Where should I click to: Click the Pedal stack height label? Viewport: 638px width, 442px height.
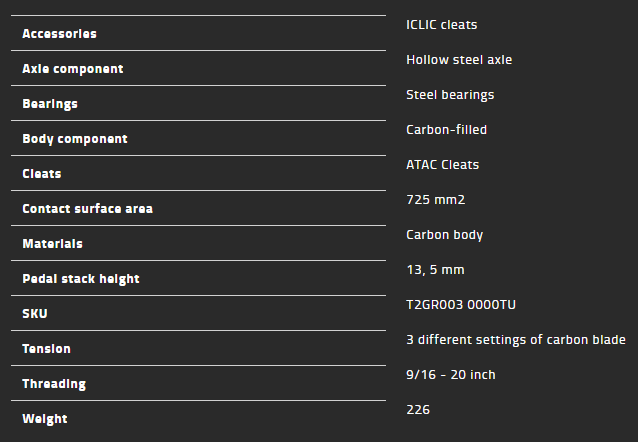pyautogui.click(x=81, y=279)
